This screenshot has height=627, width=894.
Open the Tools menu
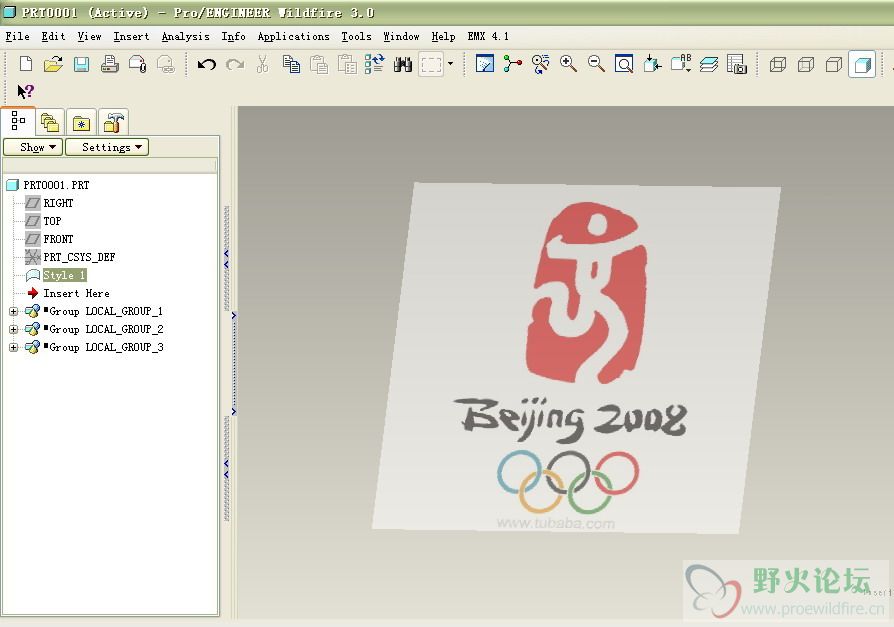(x=356, y=36)
